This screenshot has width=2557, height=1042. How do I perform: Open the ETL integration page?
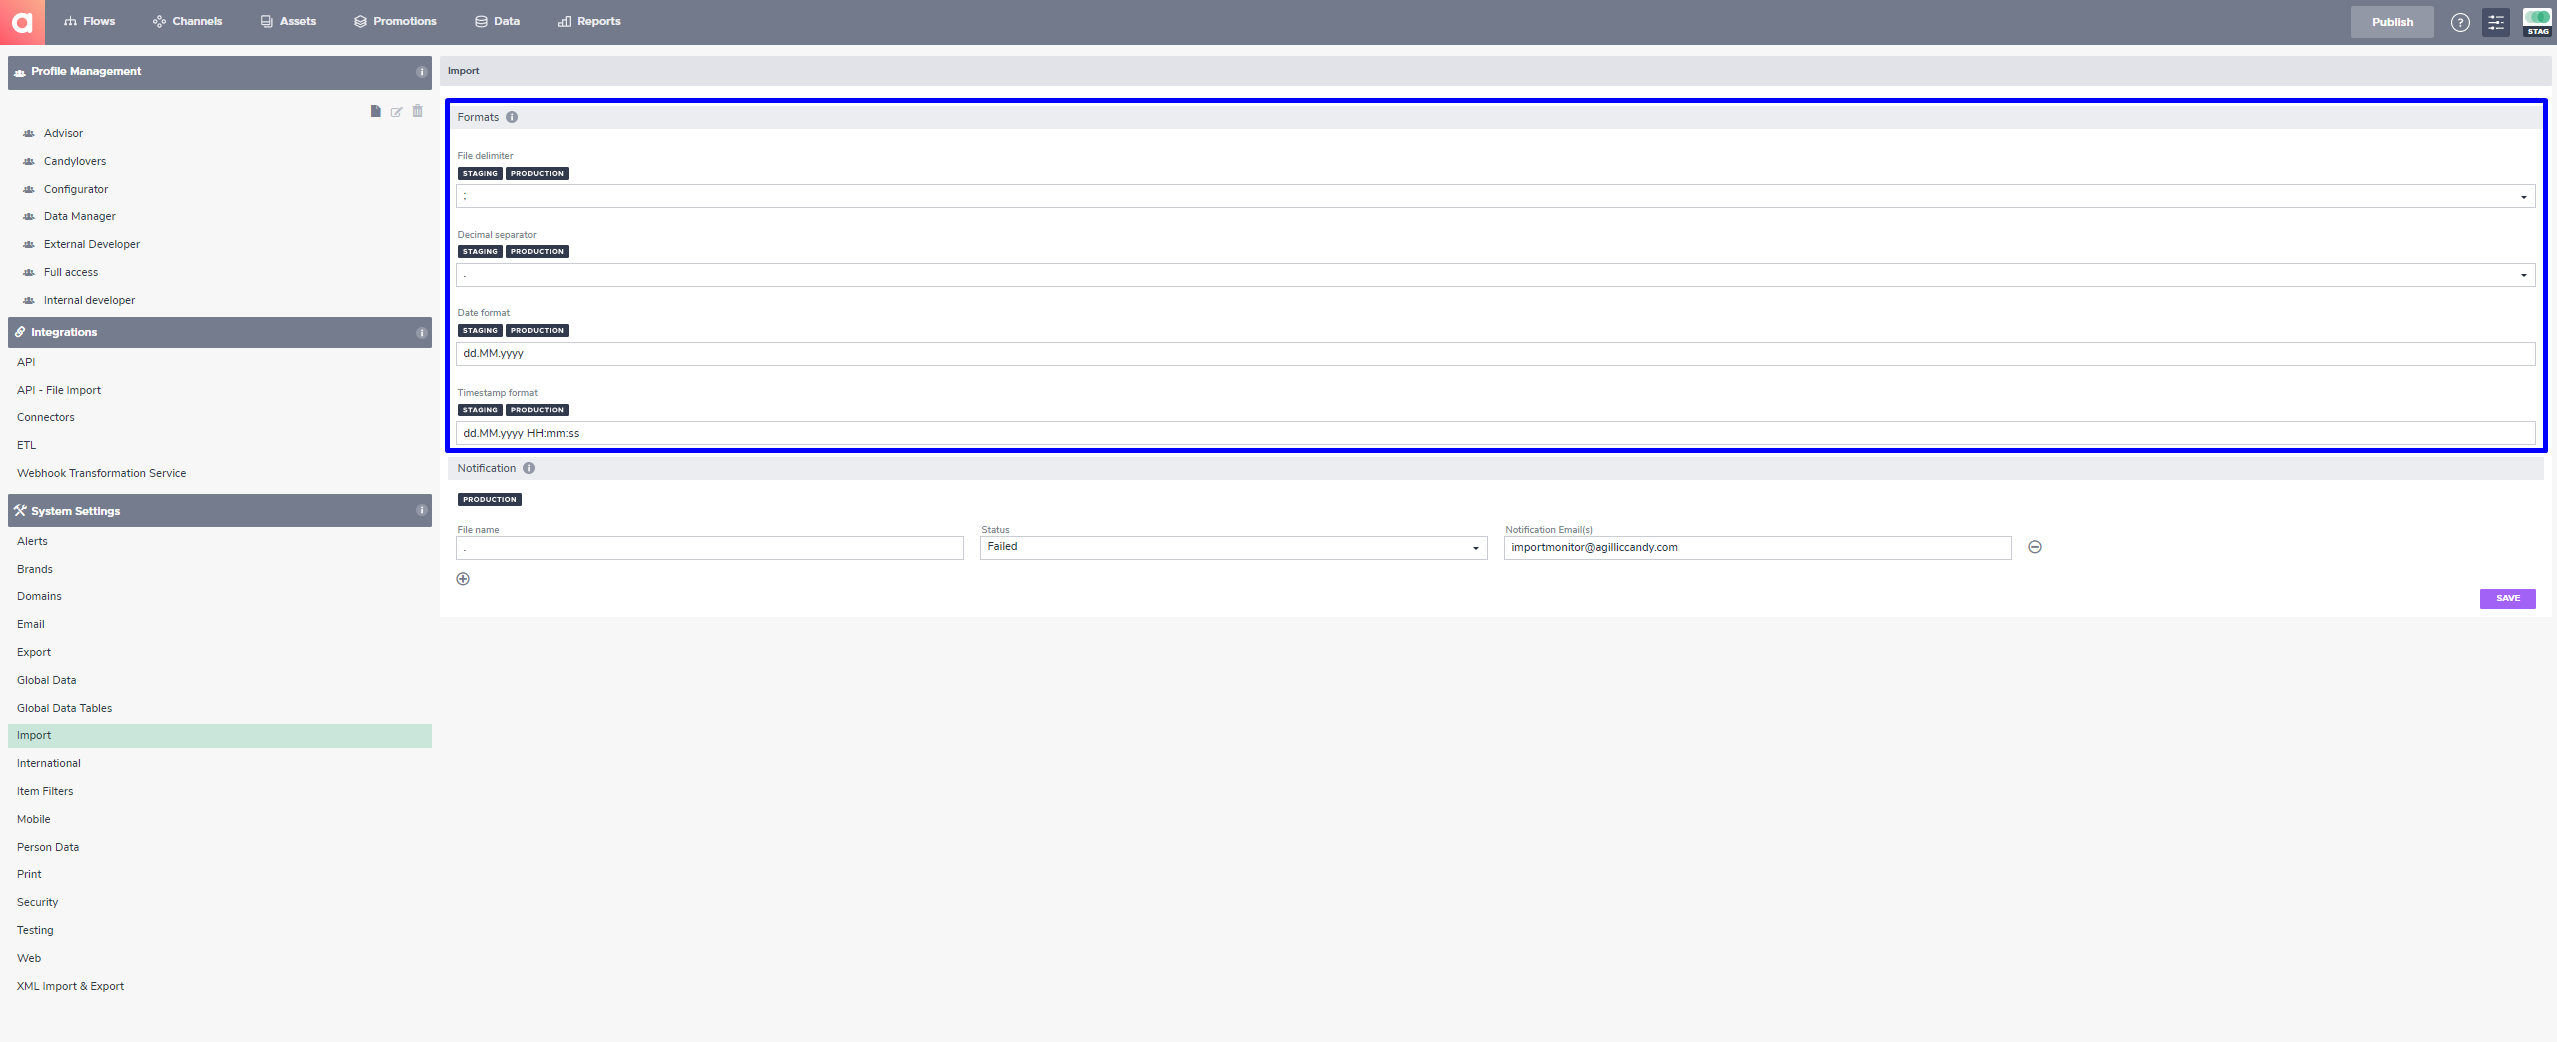[x=26, y=445]
